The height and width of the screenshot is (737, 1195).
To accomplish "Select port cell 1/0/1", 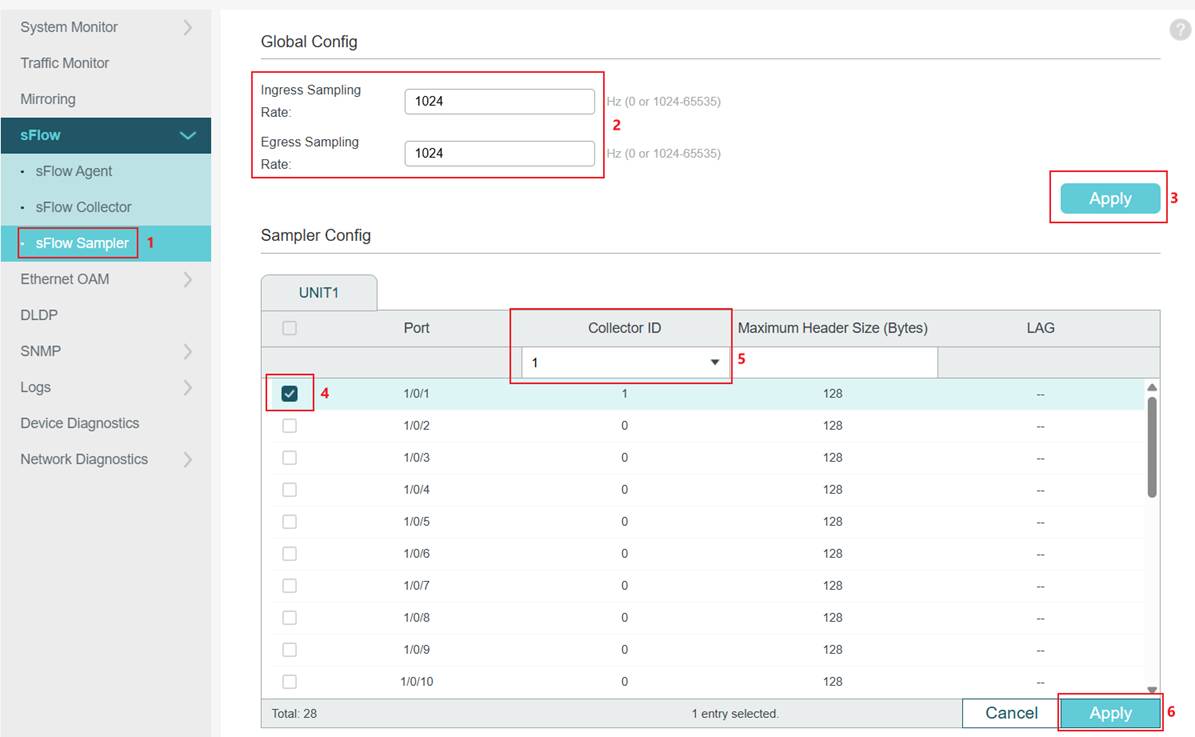I will point(416,394).
